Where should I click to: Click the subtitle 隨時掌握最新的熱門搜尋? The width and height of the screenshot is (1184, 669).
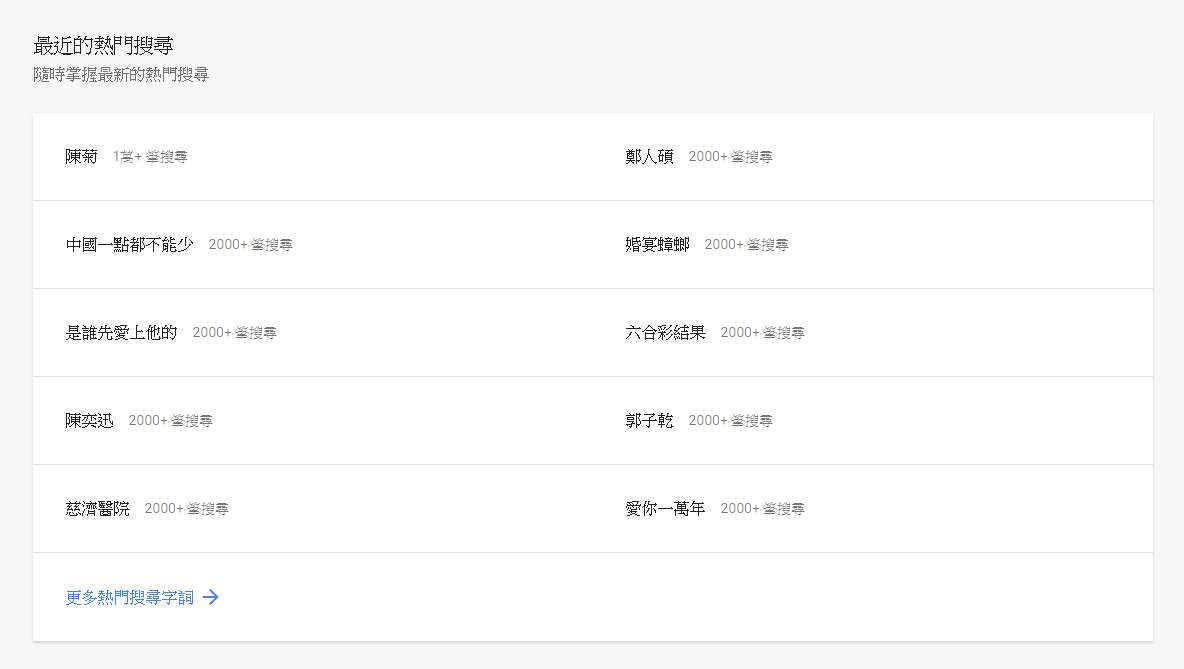point(121,75)
